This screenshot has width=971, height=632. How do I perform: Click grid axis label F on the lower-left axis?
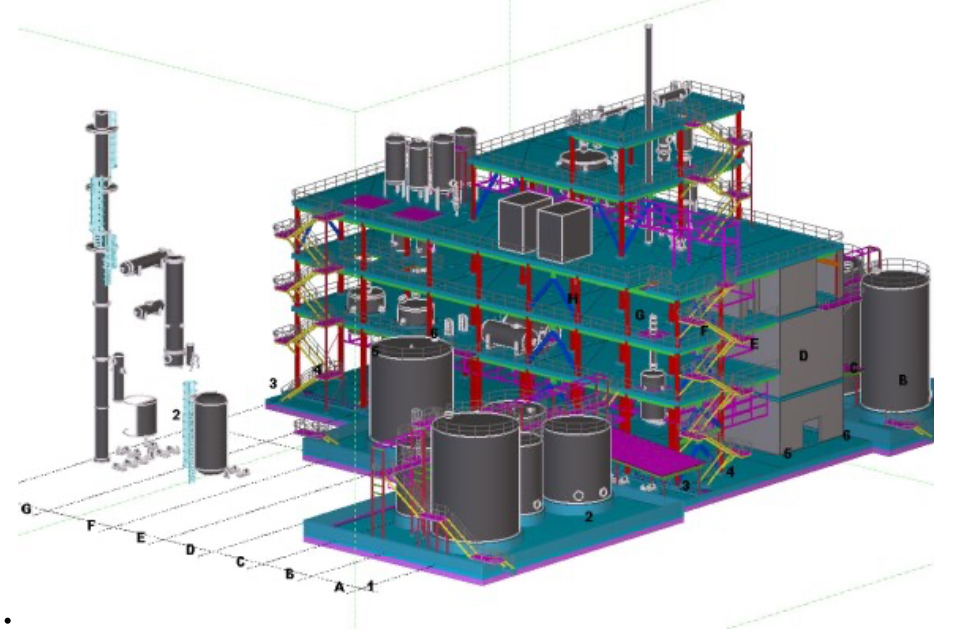(x=91, y=526)
